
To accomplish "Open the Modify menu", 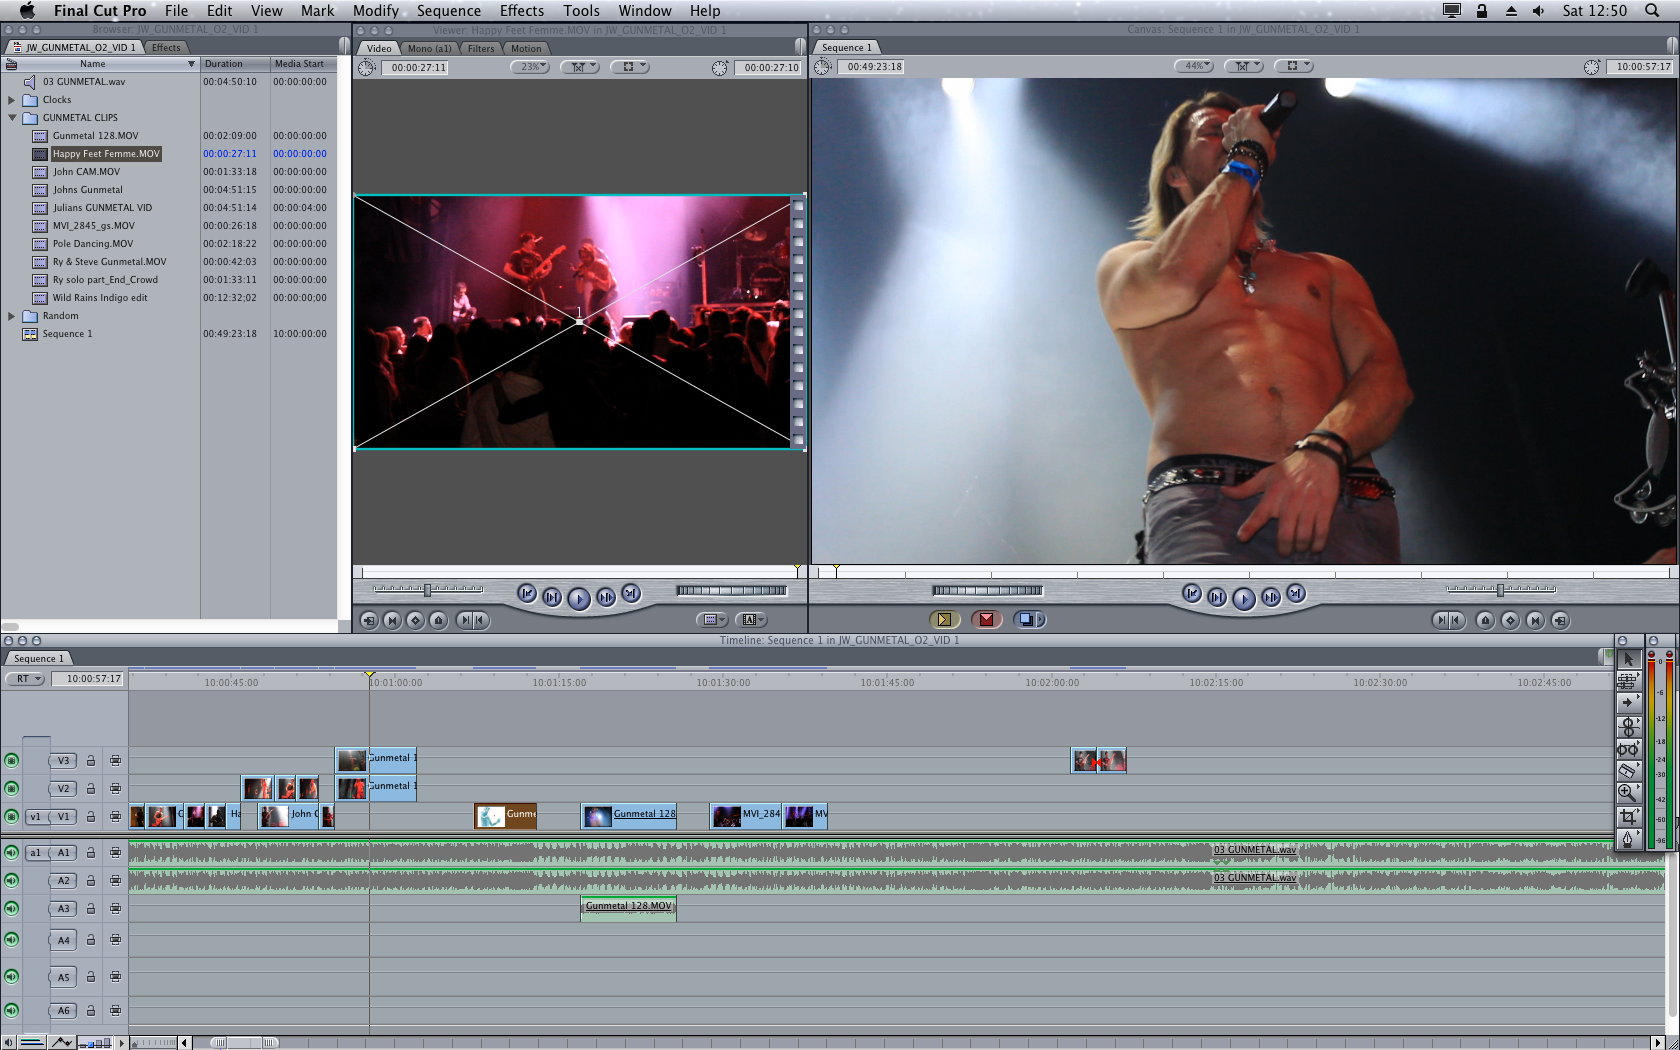I will pos(376,11).
